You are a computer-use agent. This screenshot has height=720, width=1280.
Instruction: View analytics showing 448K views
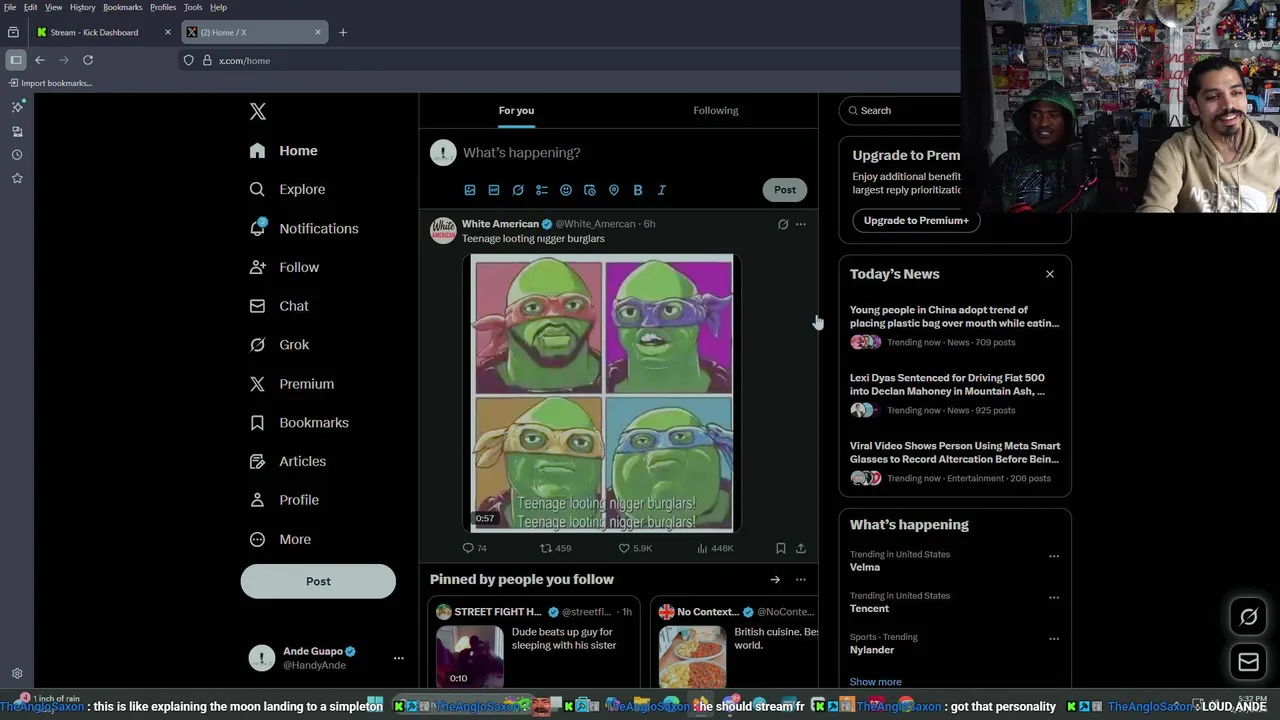[x=715, y=548]
